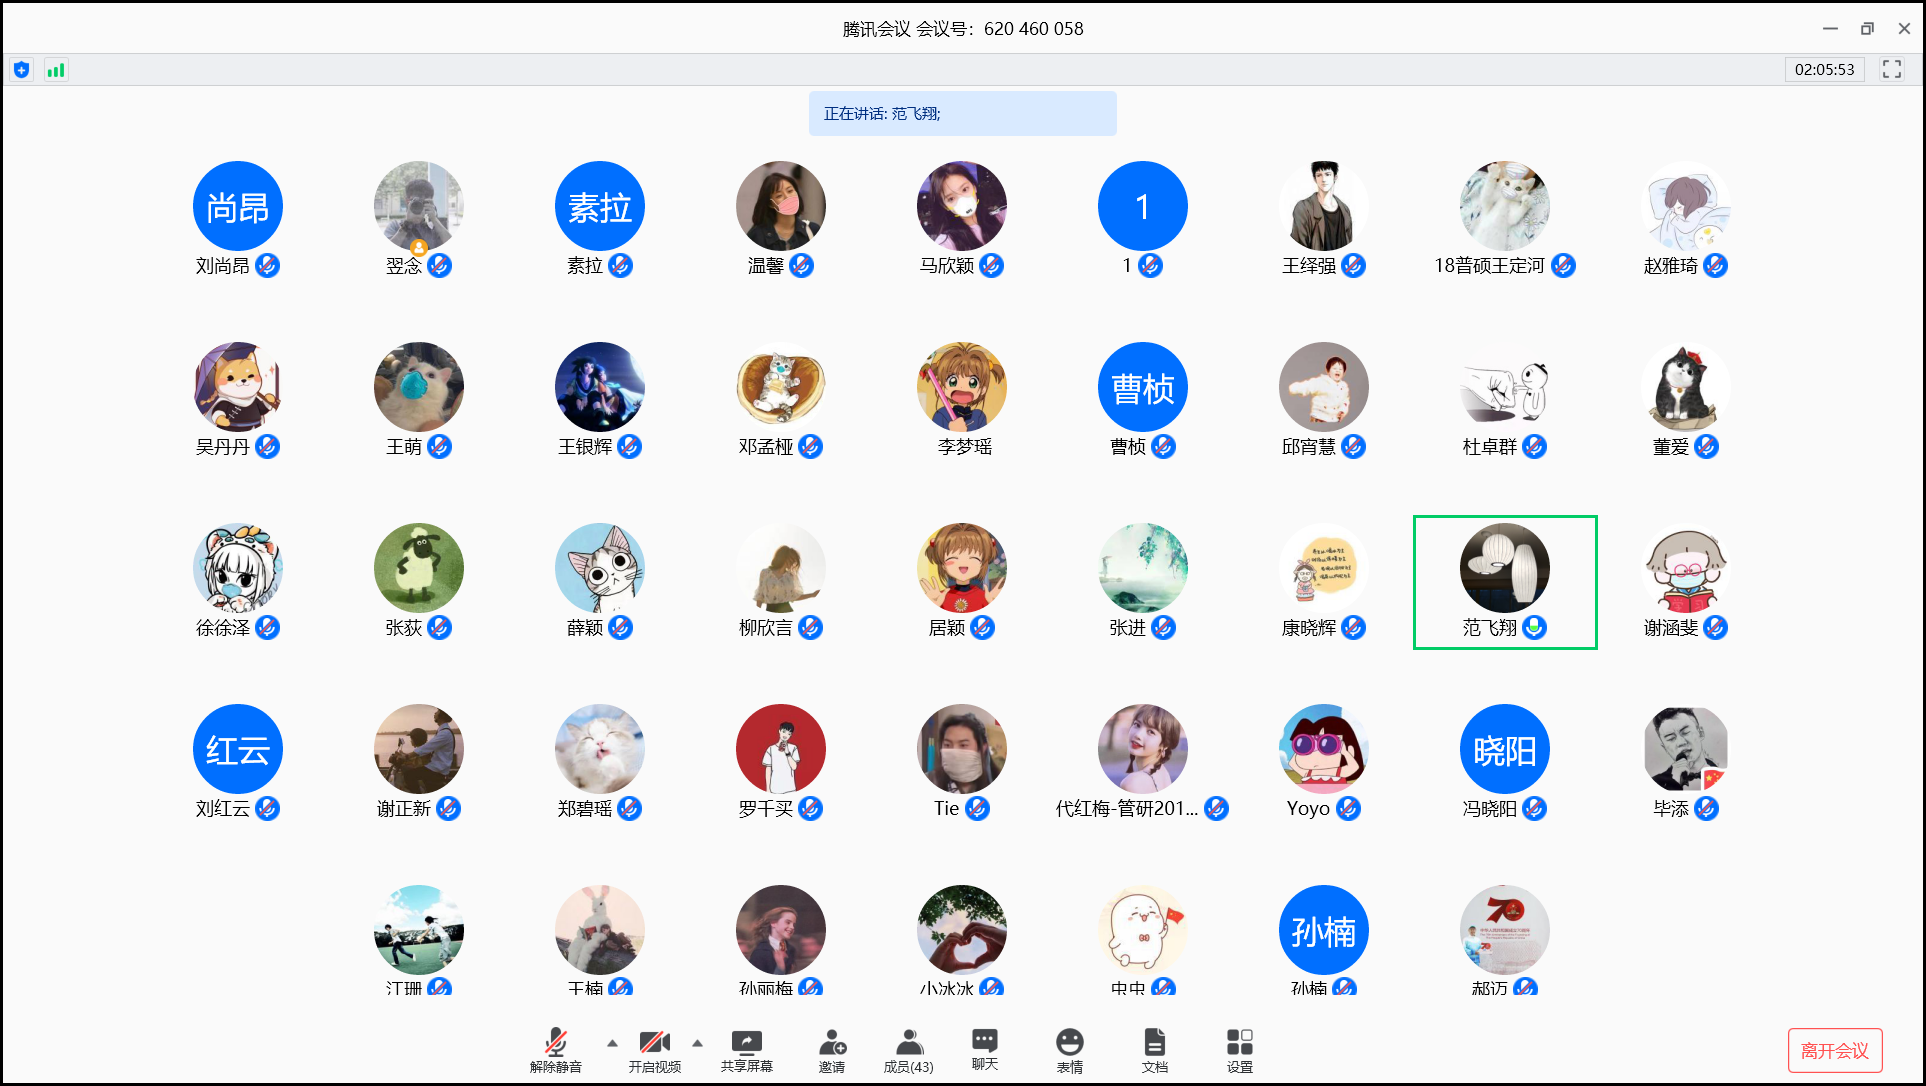The height and width of the screenshot is (1086, 1926).
Task: Click the blue security shield icon
Action: [x=21, y=70]
